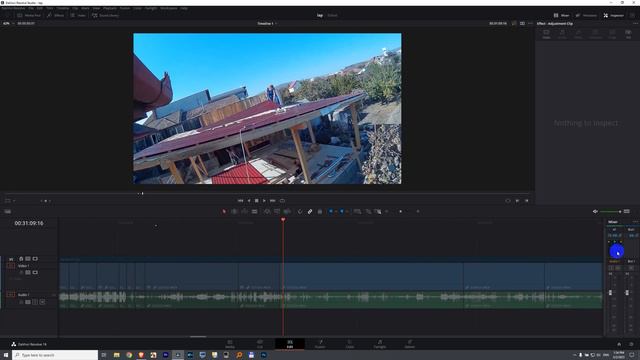Viewport: 640px width, 360px height.
Task: Toggle timeline Snapping magnet
Action: (x=300, y=211)
